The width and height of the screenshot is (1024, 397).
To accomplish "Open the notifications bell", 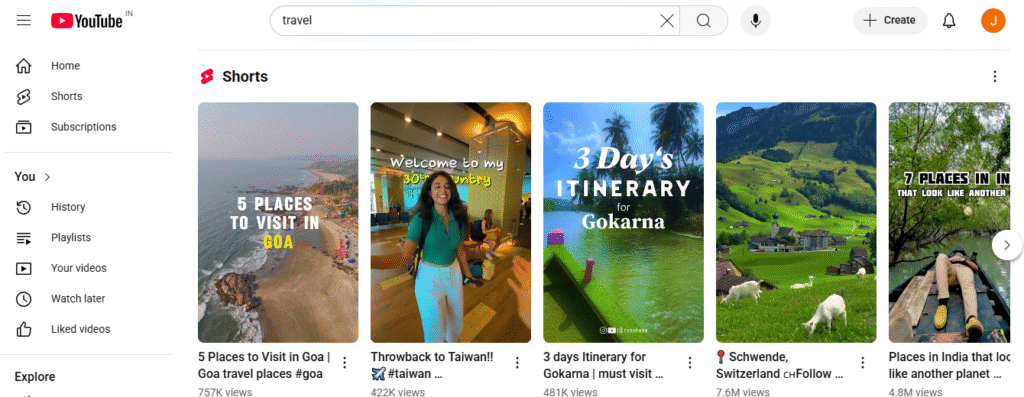I will click(x=949, y=21).
